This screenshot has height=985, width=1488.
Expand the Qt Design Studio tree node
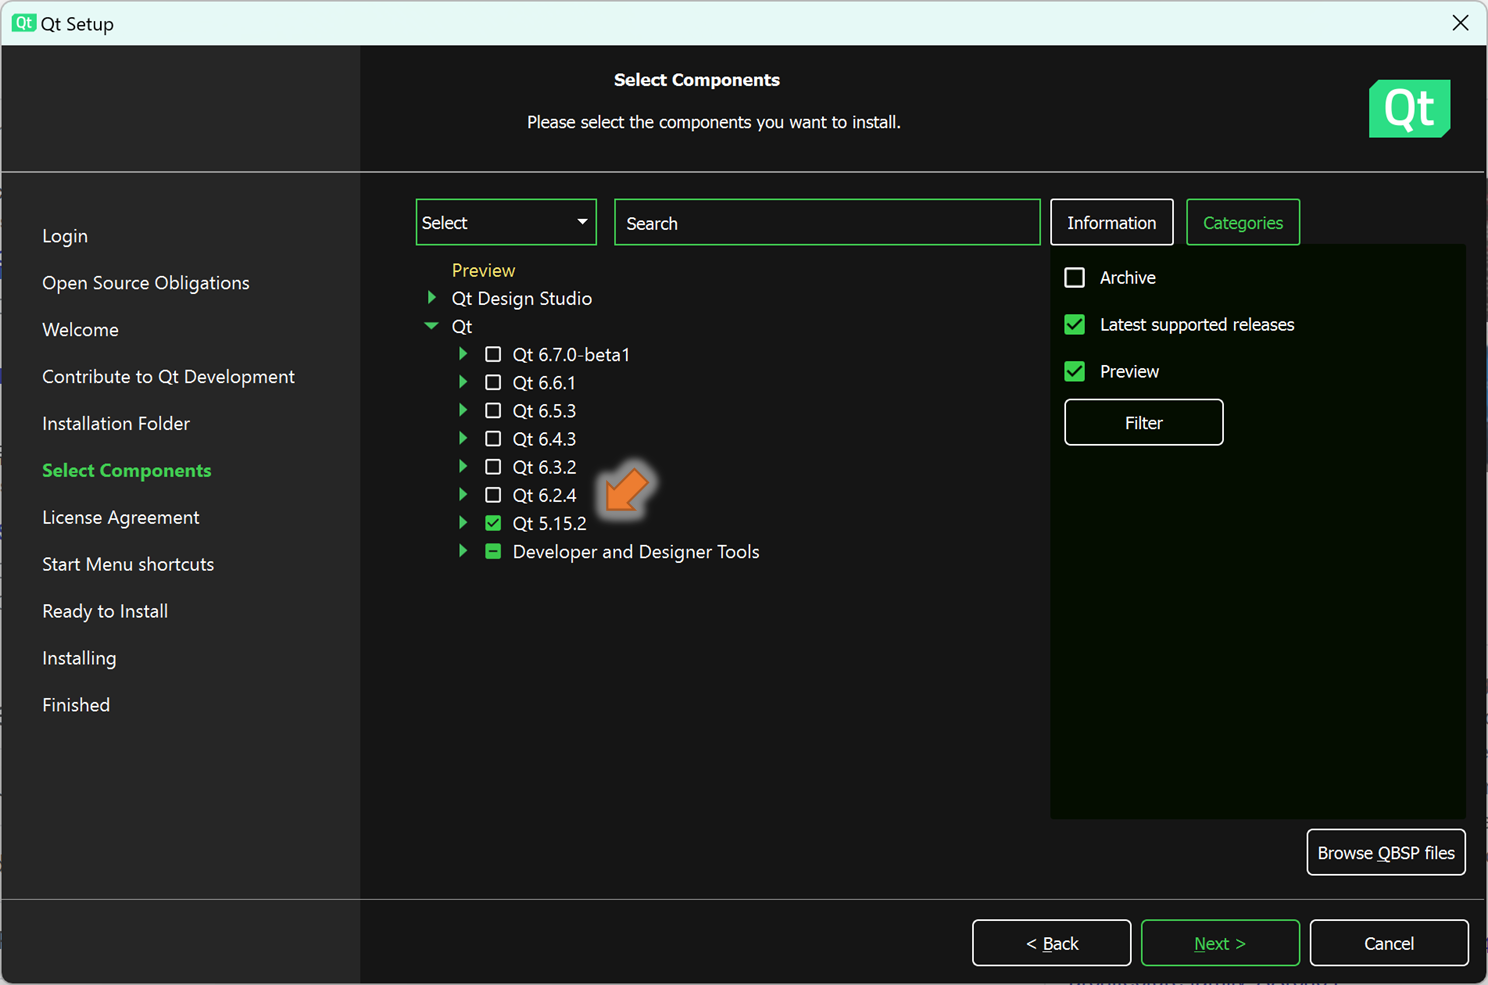[431, 297]
